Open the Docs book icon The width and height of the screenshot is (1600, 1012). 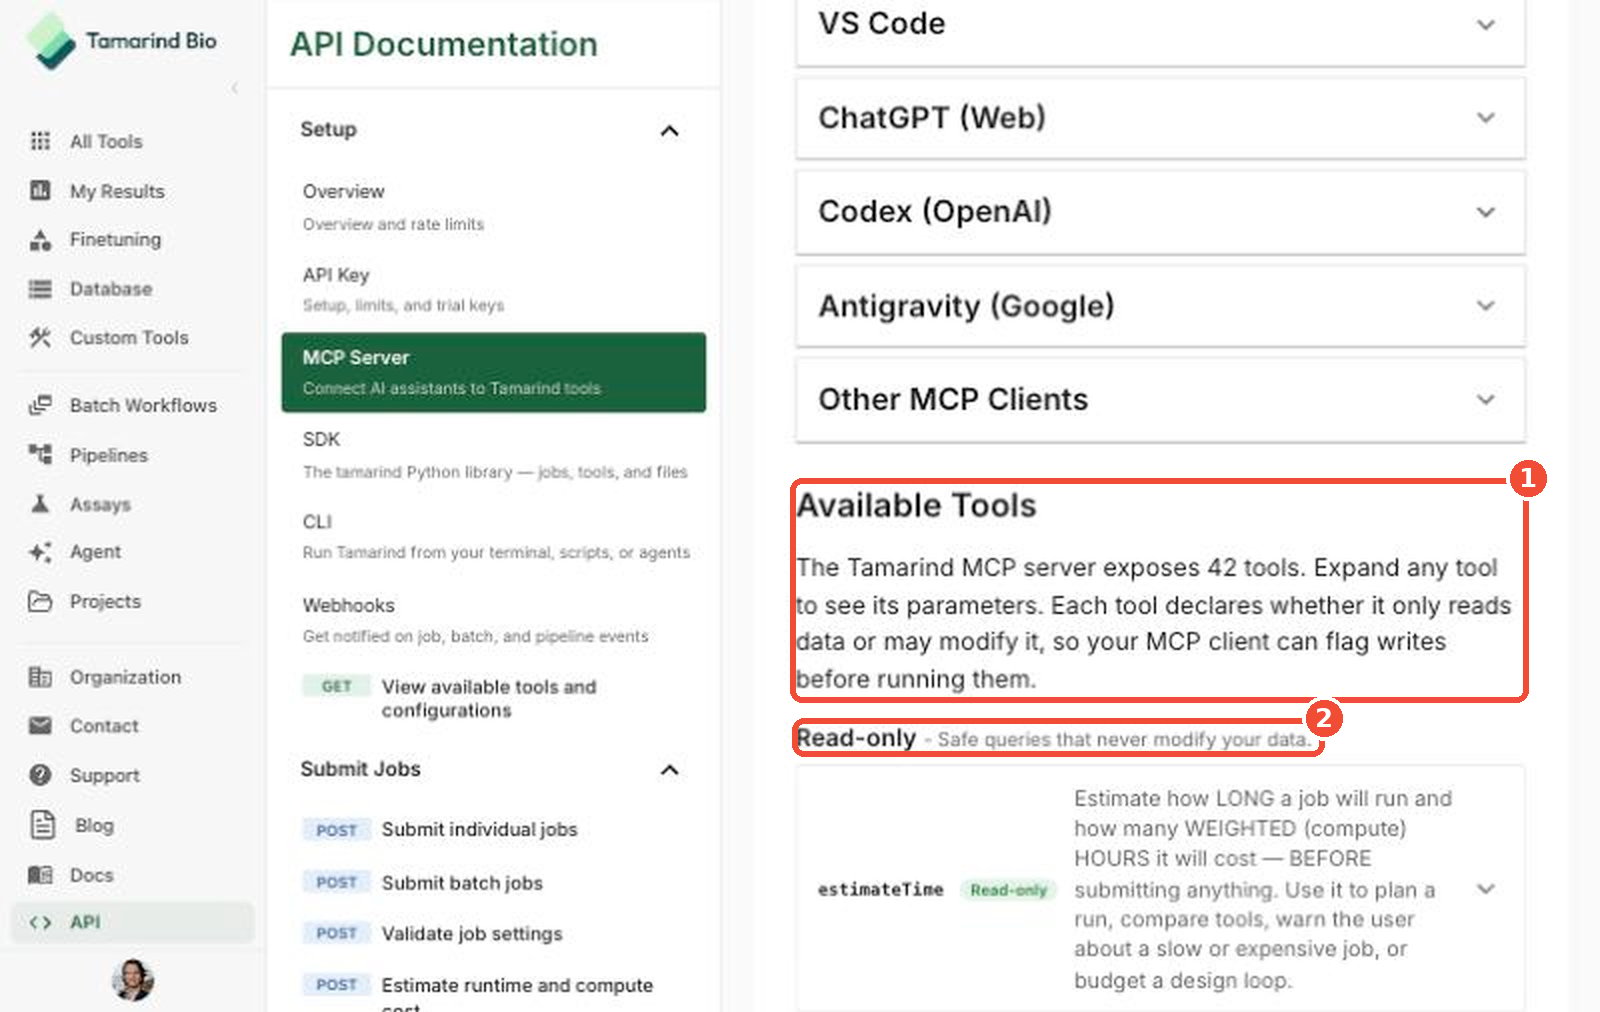40,875
